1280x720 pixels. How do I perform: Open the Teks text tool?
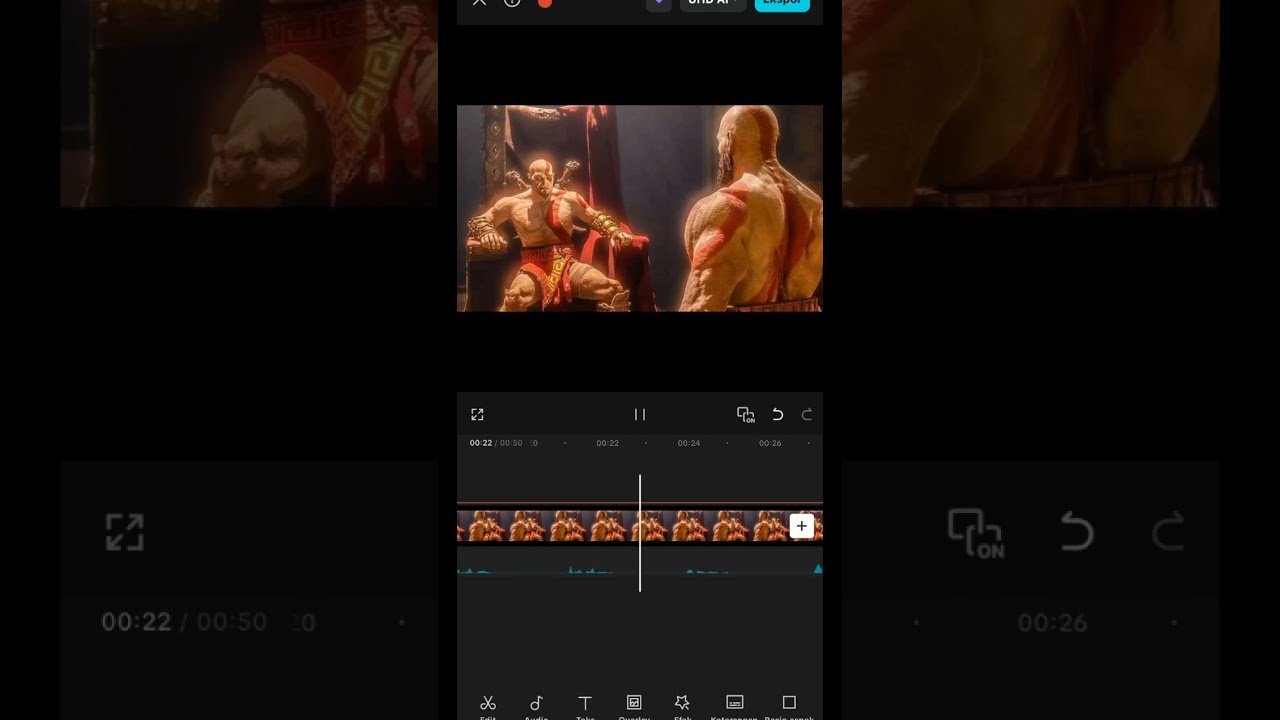tap(585, 706)
